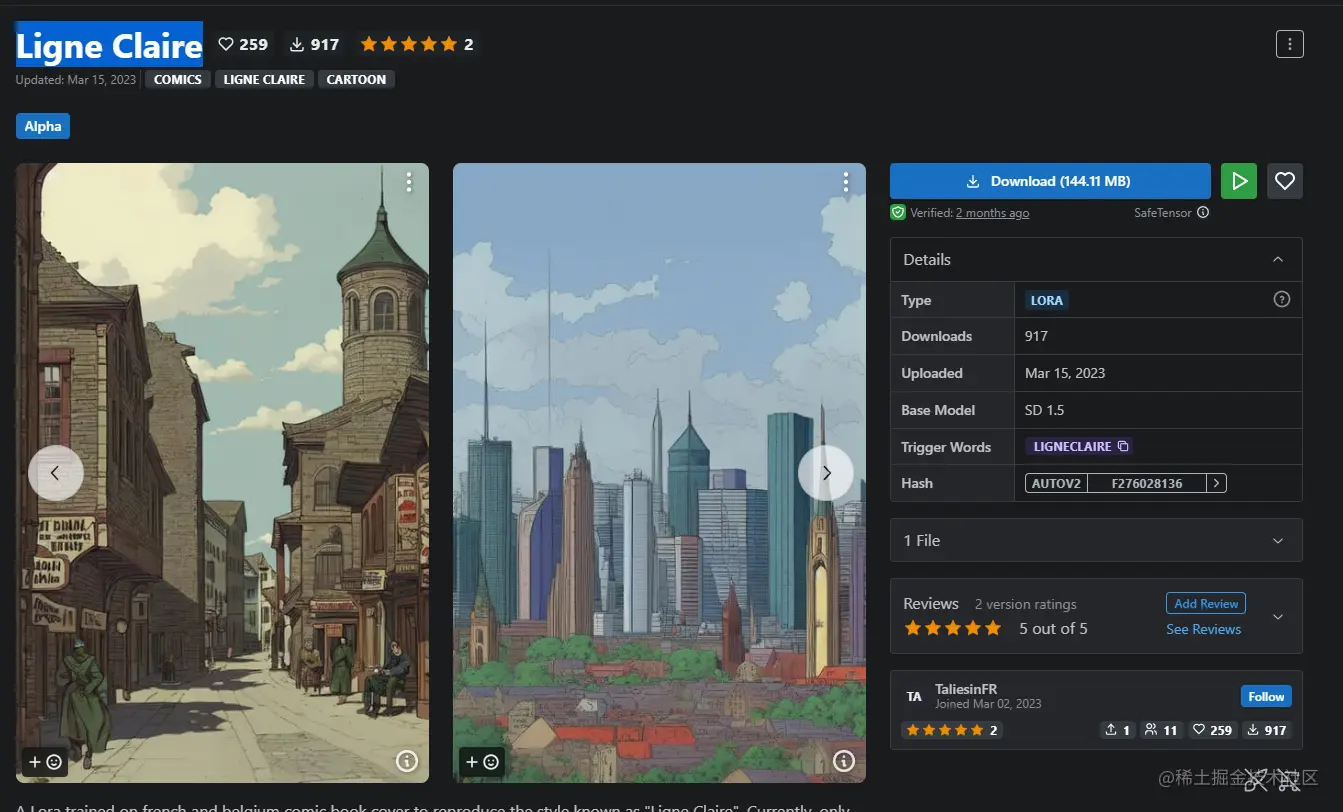Click the SafeTensor info icon
The width and height of the screenshot is (1343, 812).
point(1203,212)
